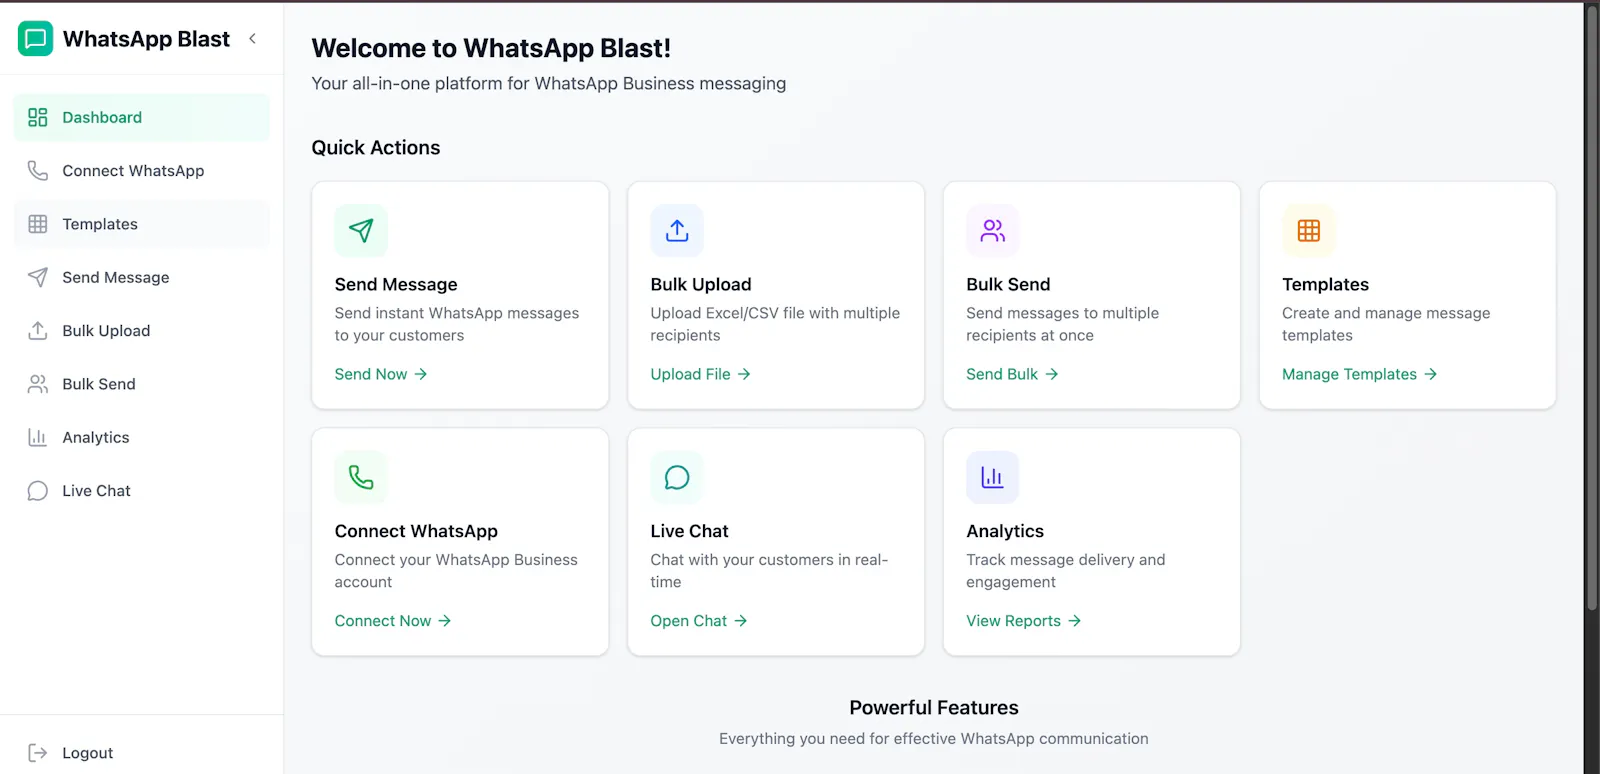Viewport: 1600px width, 774px height.
Task: Open Analytics from the sidebar
Action: [142, 437]
